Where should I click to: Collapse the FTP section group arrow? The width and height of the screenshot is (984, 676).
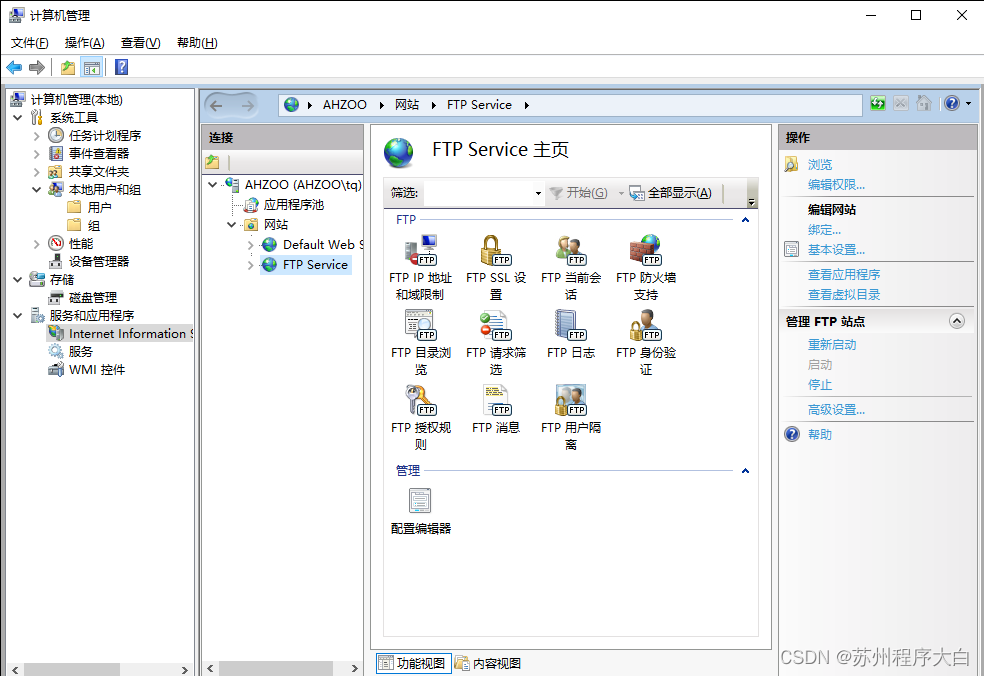coord(746,220)
